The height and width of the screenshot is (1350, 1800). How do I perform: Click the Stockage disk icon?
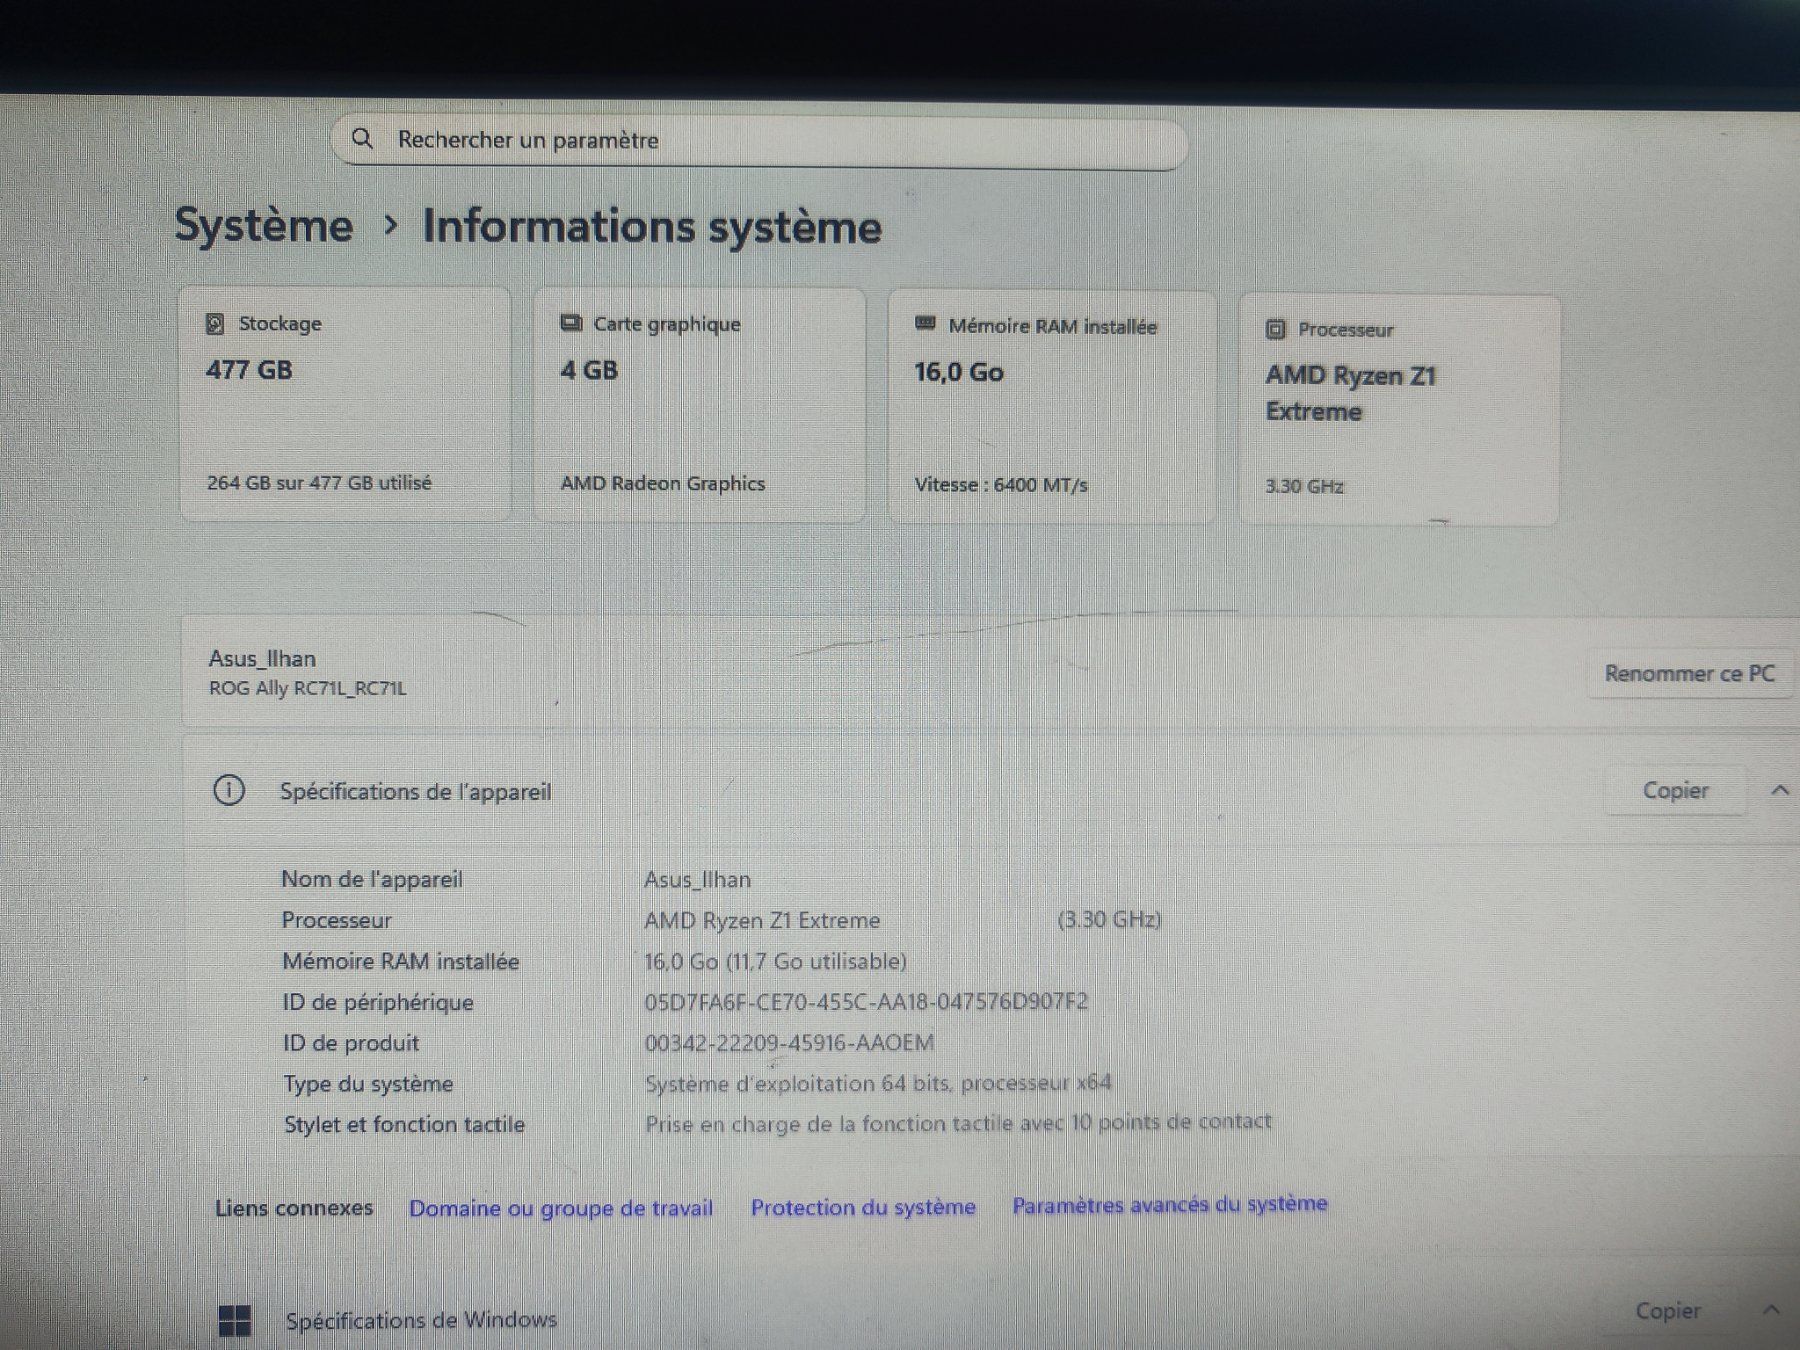[215, 324]
